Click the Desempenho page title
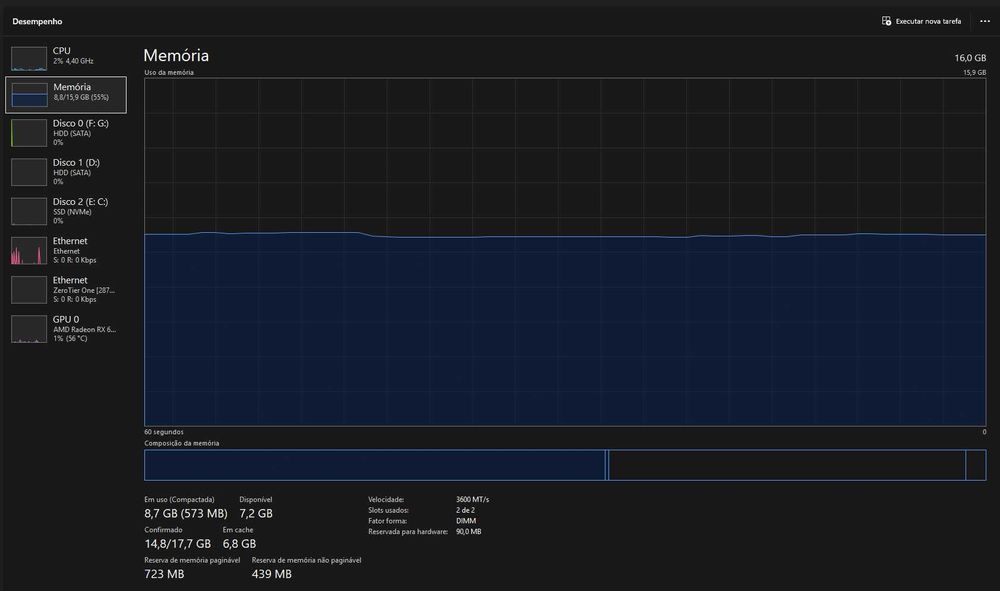Image resolution: width=1000 pixels, height=591 pixels. [37, 22]
